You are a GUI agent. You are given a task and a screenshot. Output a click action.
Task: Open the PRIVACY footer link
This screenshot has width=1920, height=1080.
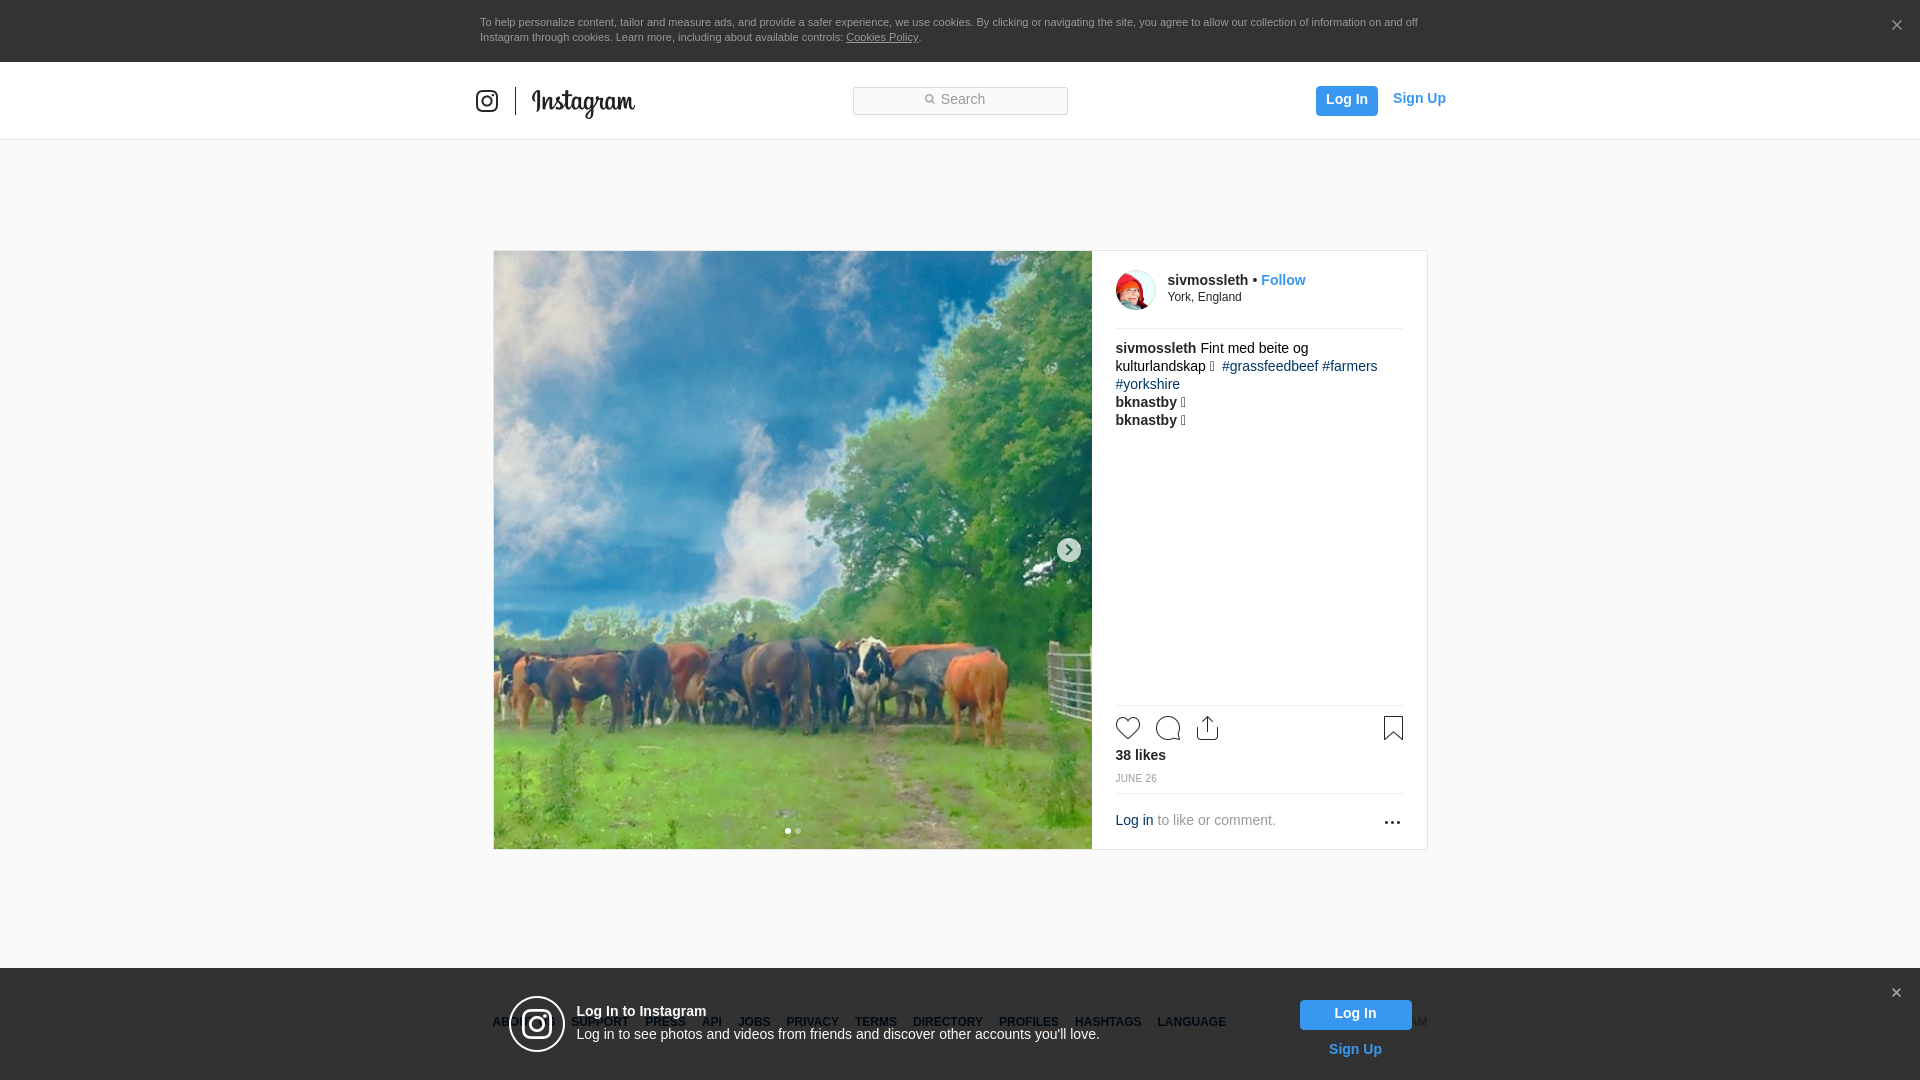(x=812, y=1022)
